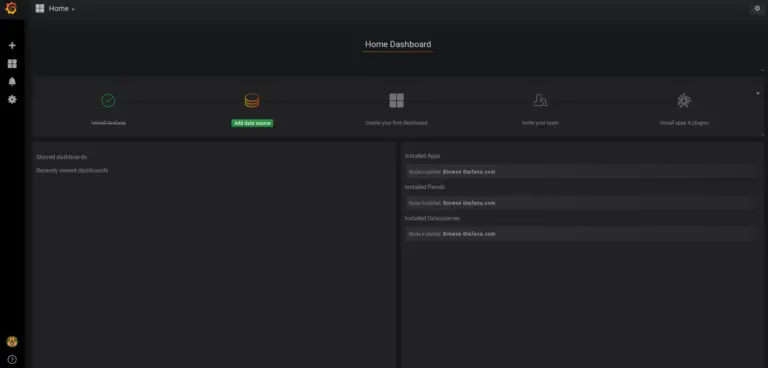This screenshot has width=768, height=368.
Task: Open the Help question mark icon
Action: tap(12, 360)
